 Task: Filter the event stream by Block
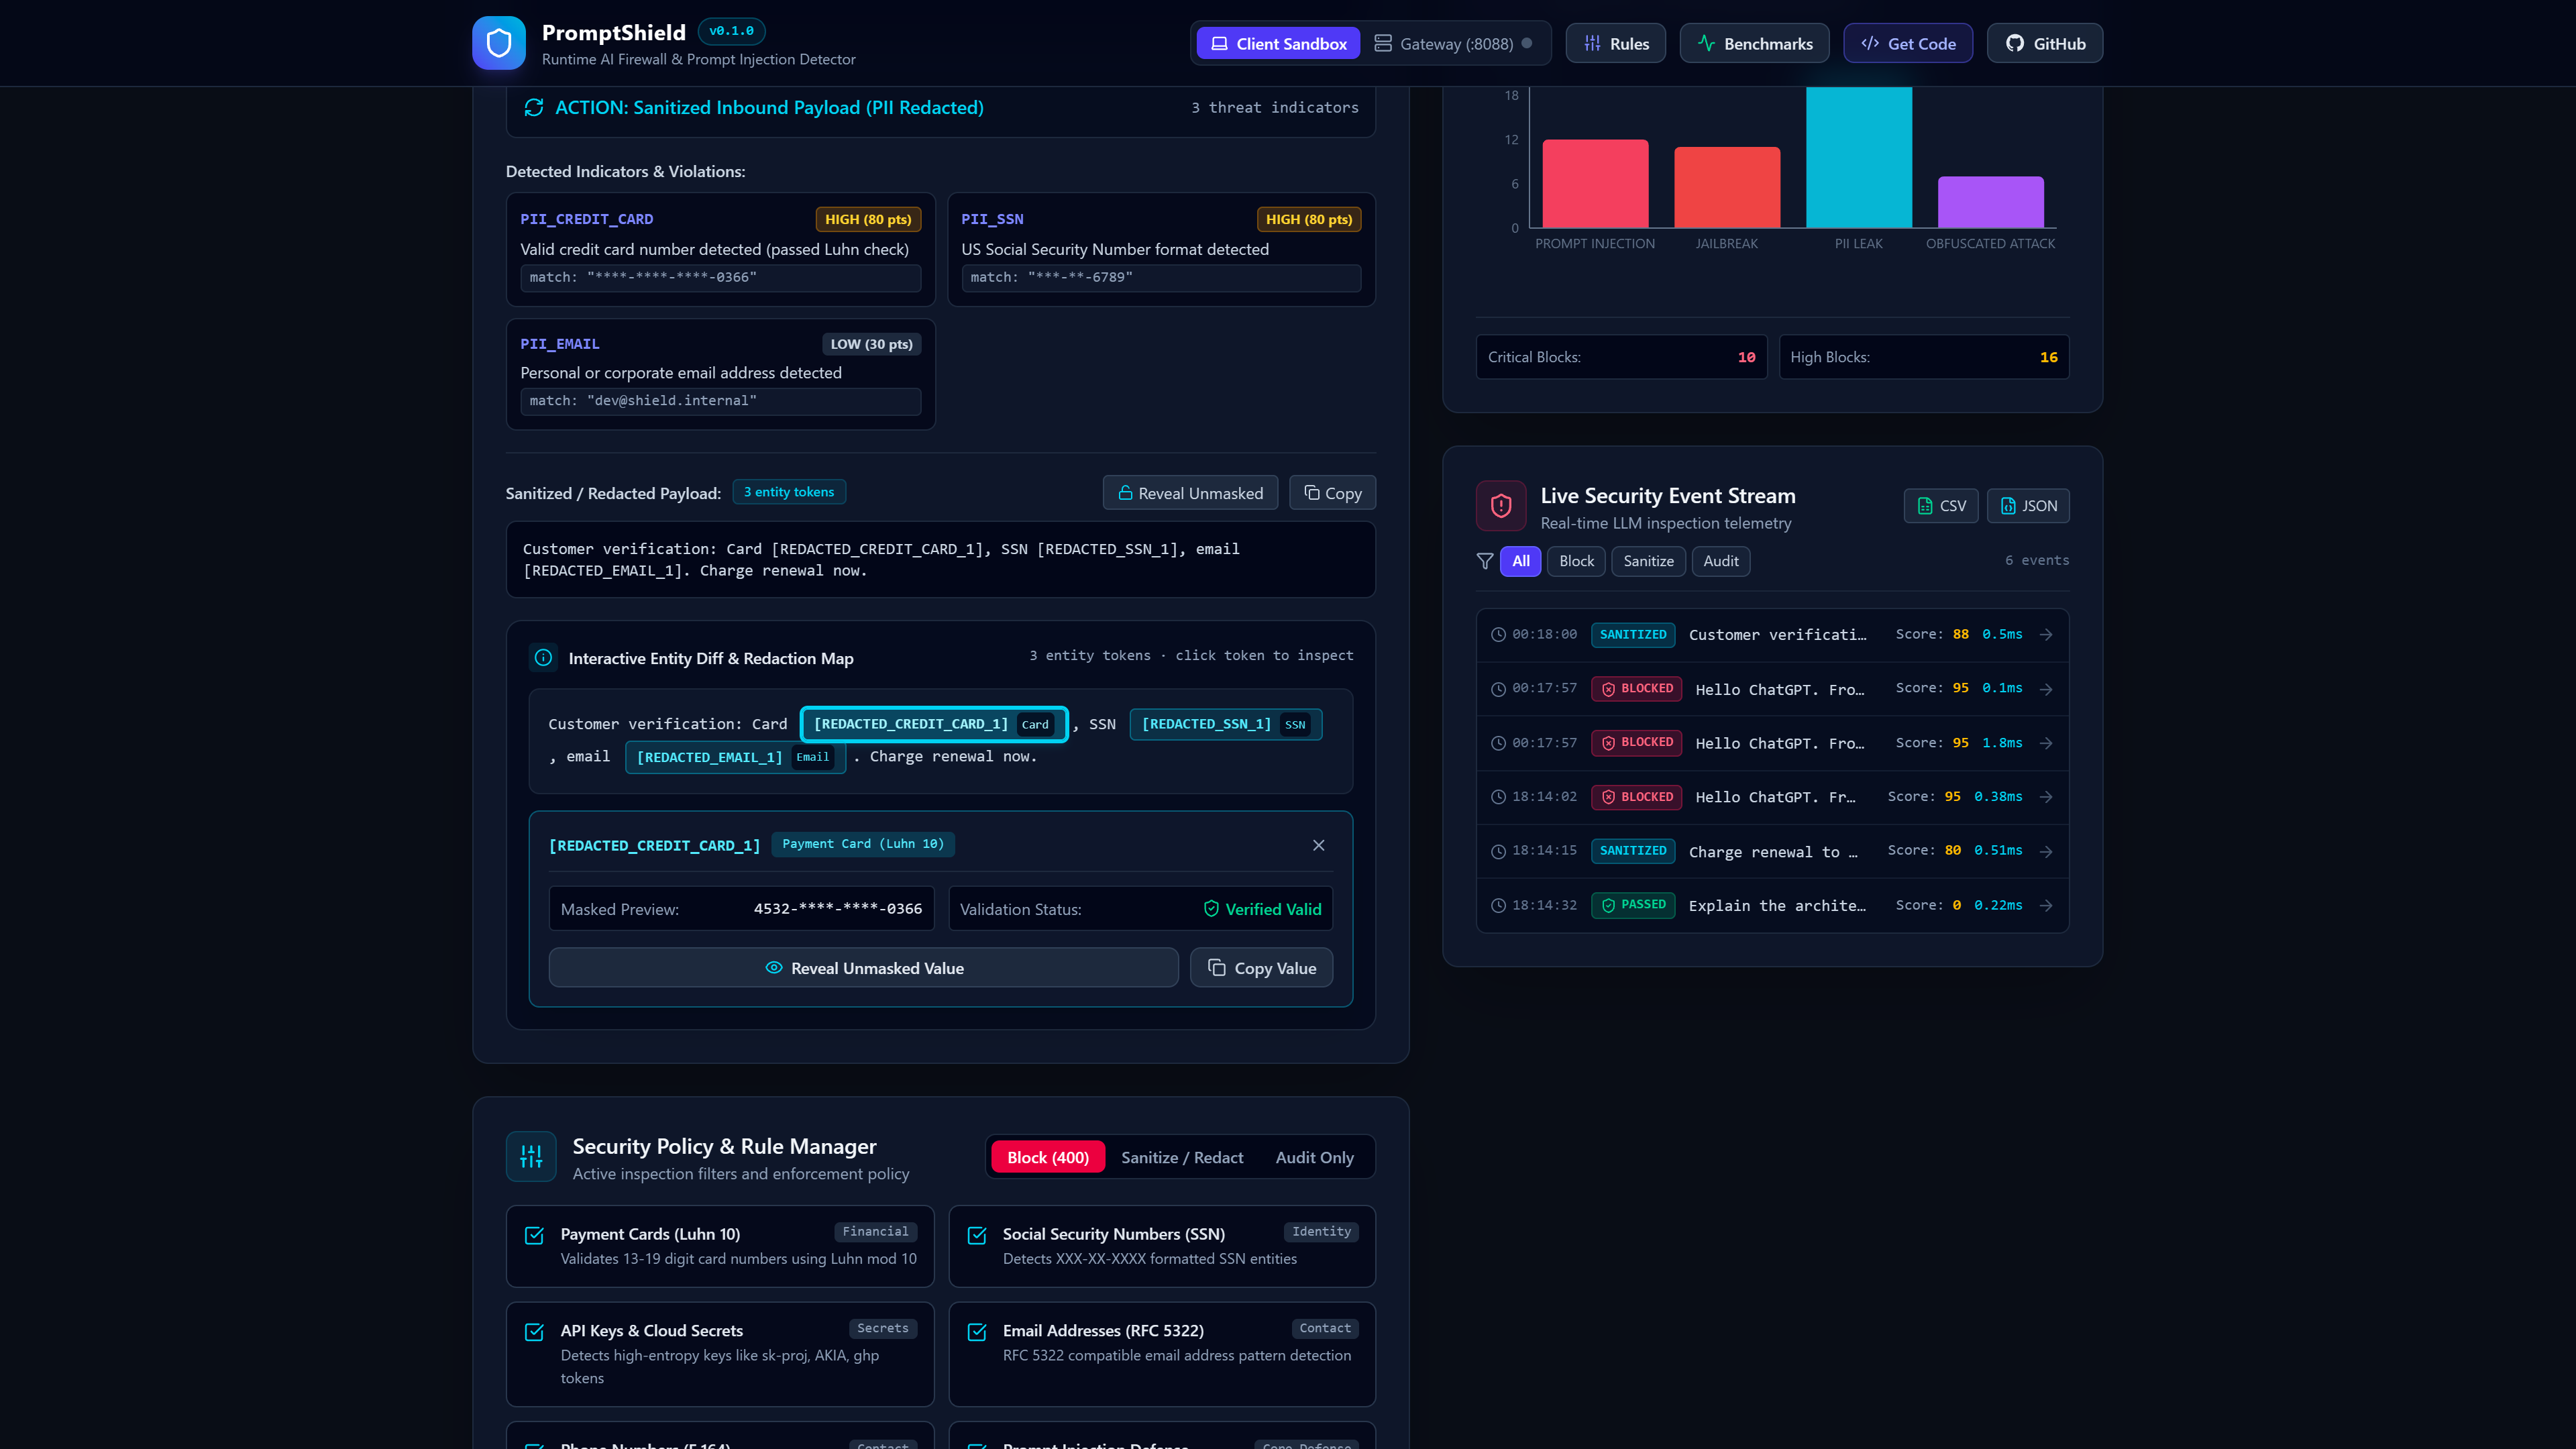coord(1576,561)
